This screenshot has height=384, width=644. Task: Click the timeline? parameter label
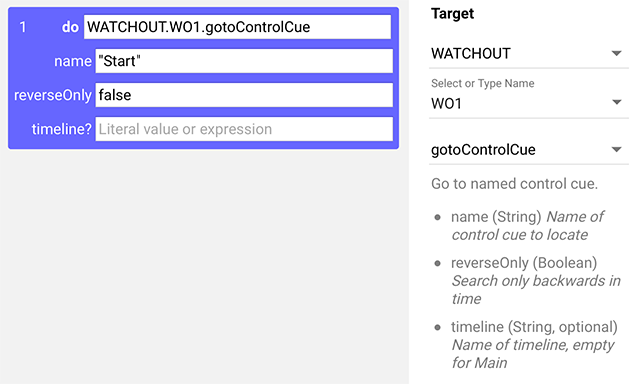pyautogui.click(x=62, y=129)
